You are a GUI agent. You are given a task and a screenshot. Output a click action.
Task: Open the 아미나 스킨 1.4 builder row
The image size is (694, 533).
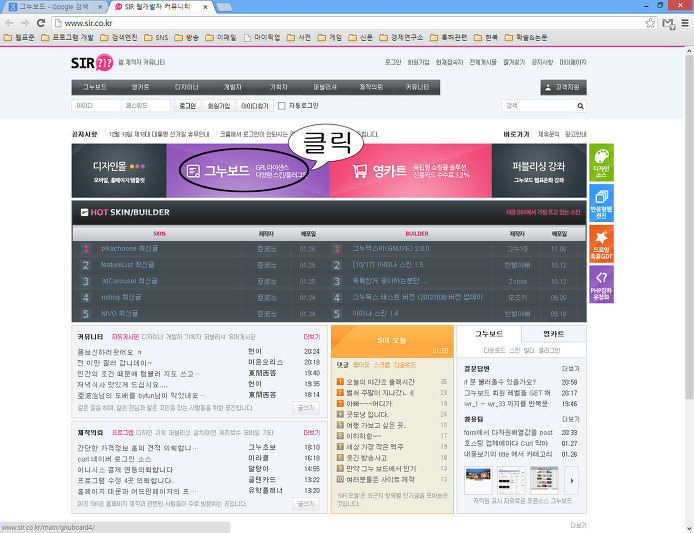(x=375, y=314)
